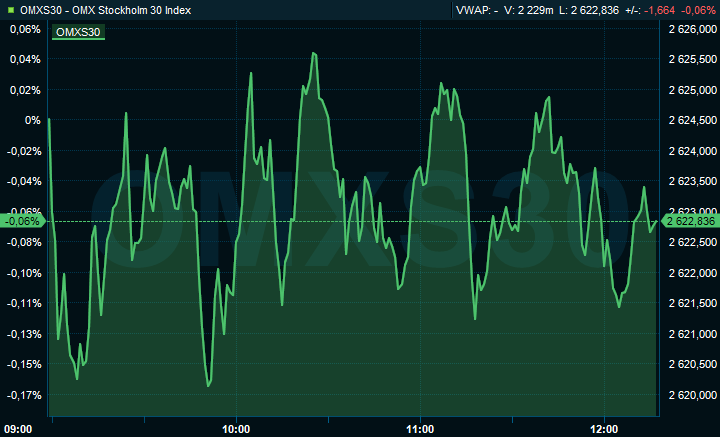
Task: Click the -0,06% change in header
Action: 698,10
